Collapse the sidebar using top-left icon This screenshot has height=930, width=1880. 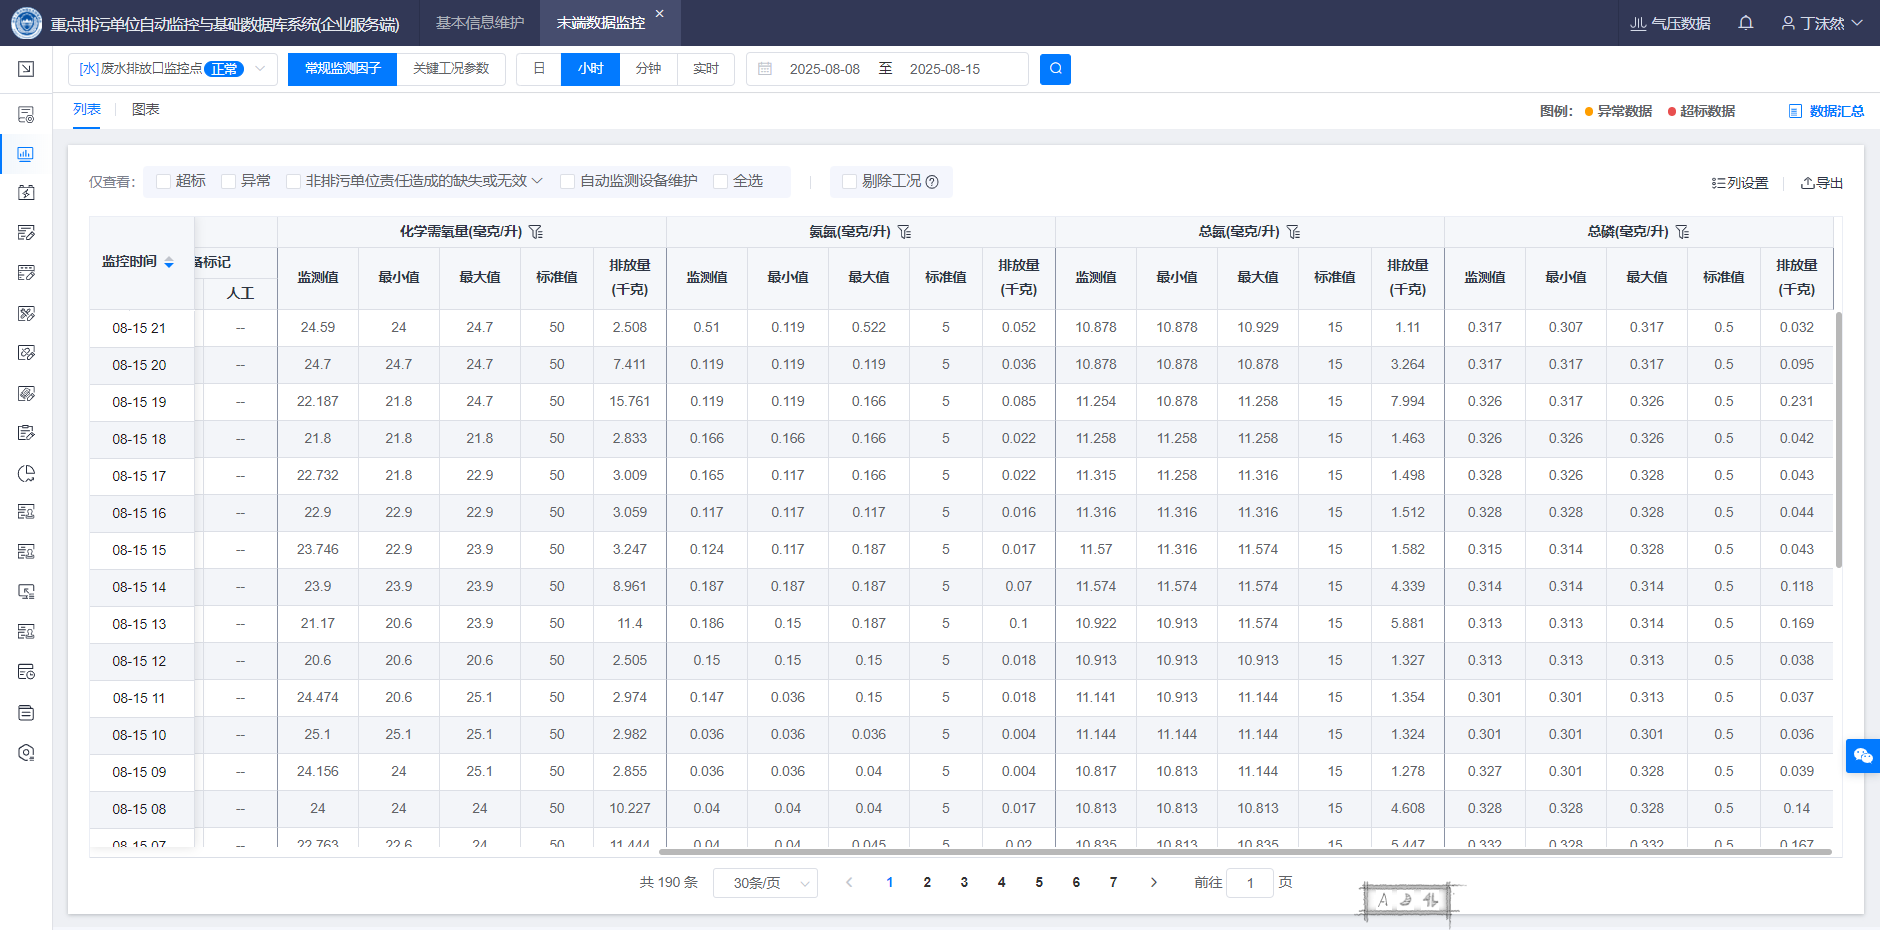26,69
